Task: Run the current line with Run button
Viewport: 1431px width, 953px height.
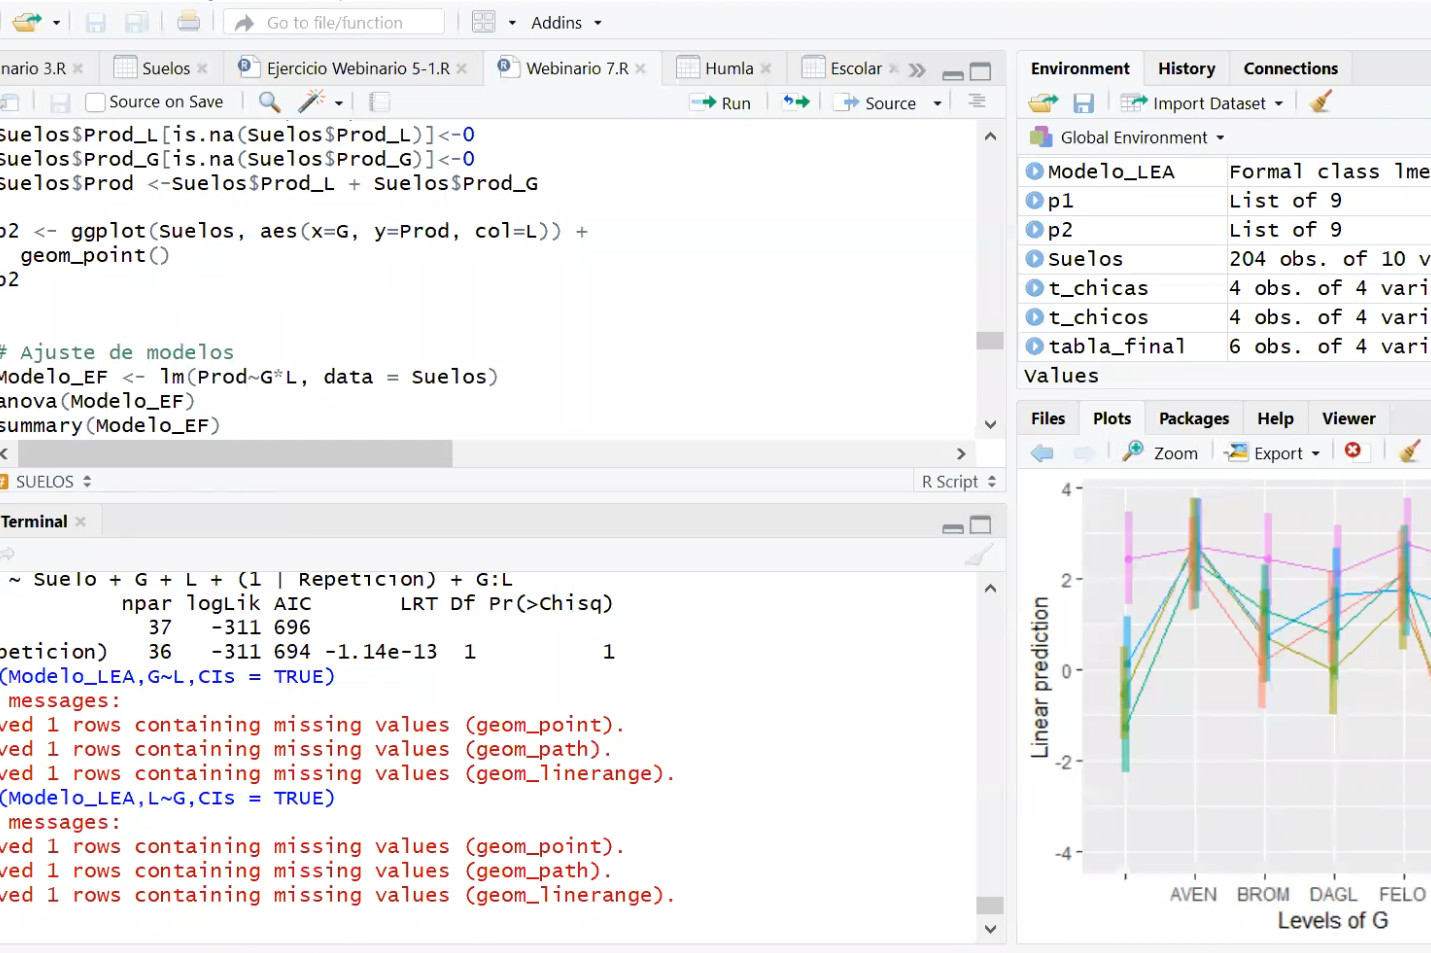Action: [x=721, y=102]
